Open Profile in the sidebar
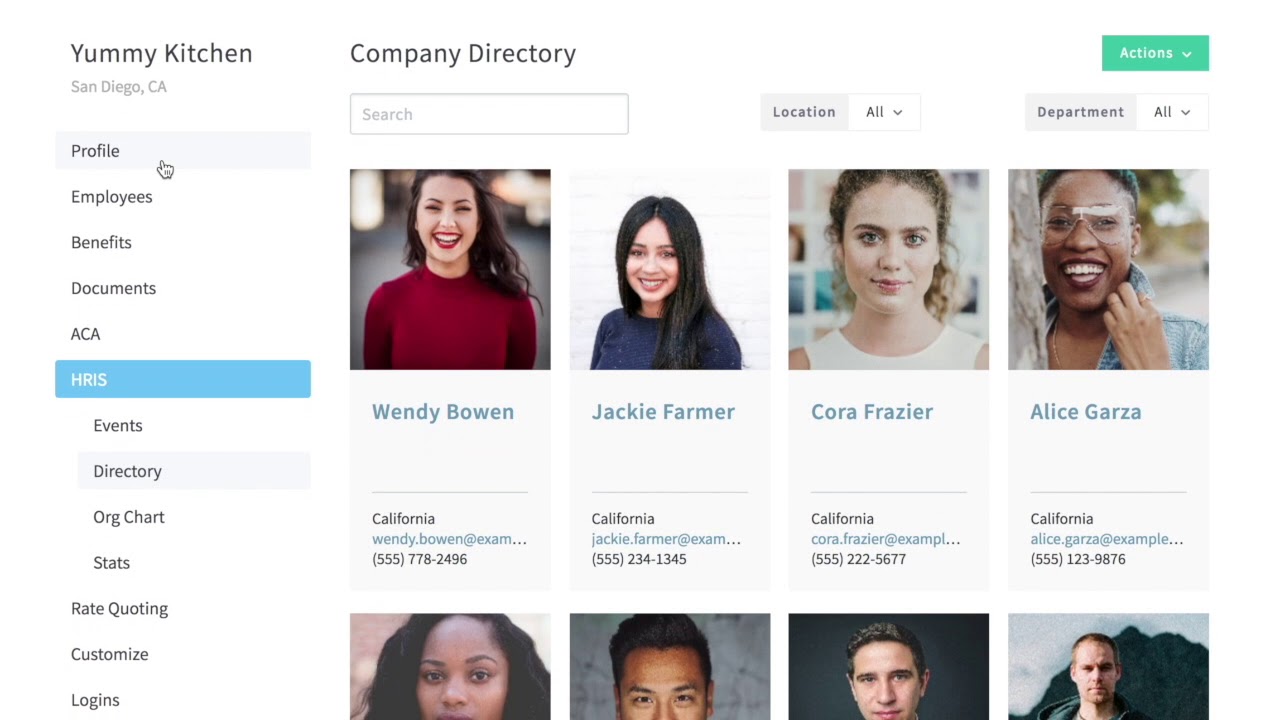The image size is (1280, 720). (95, 151)
